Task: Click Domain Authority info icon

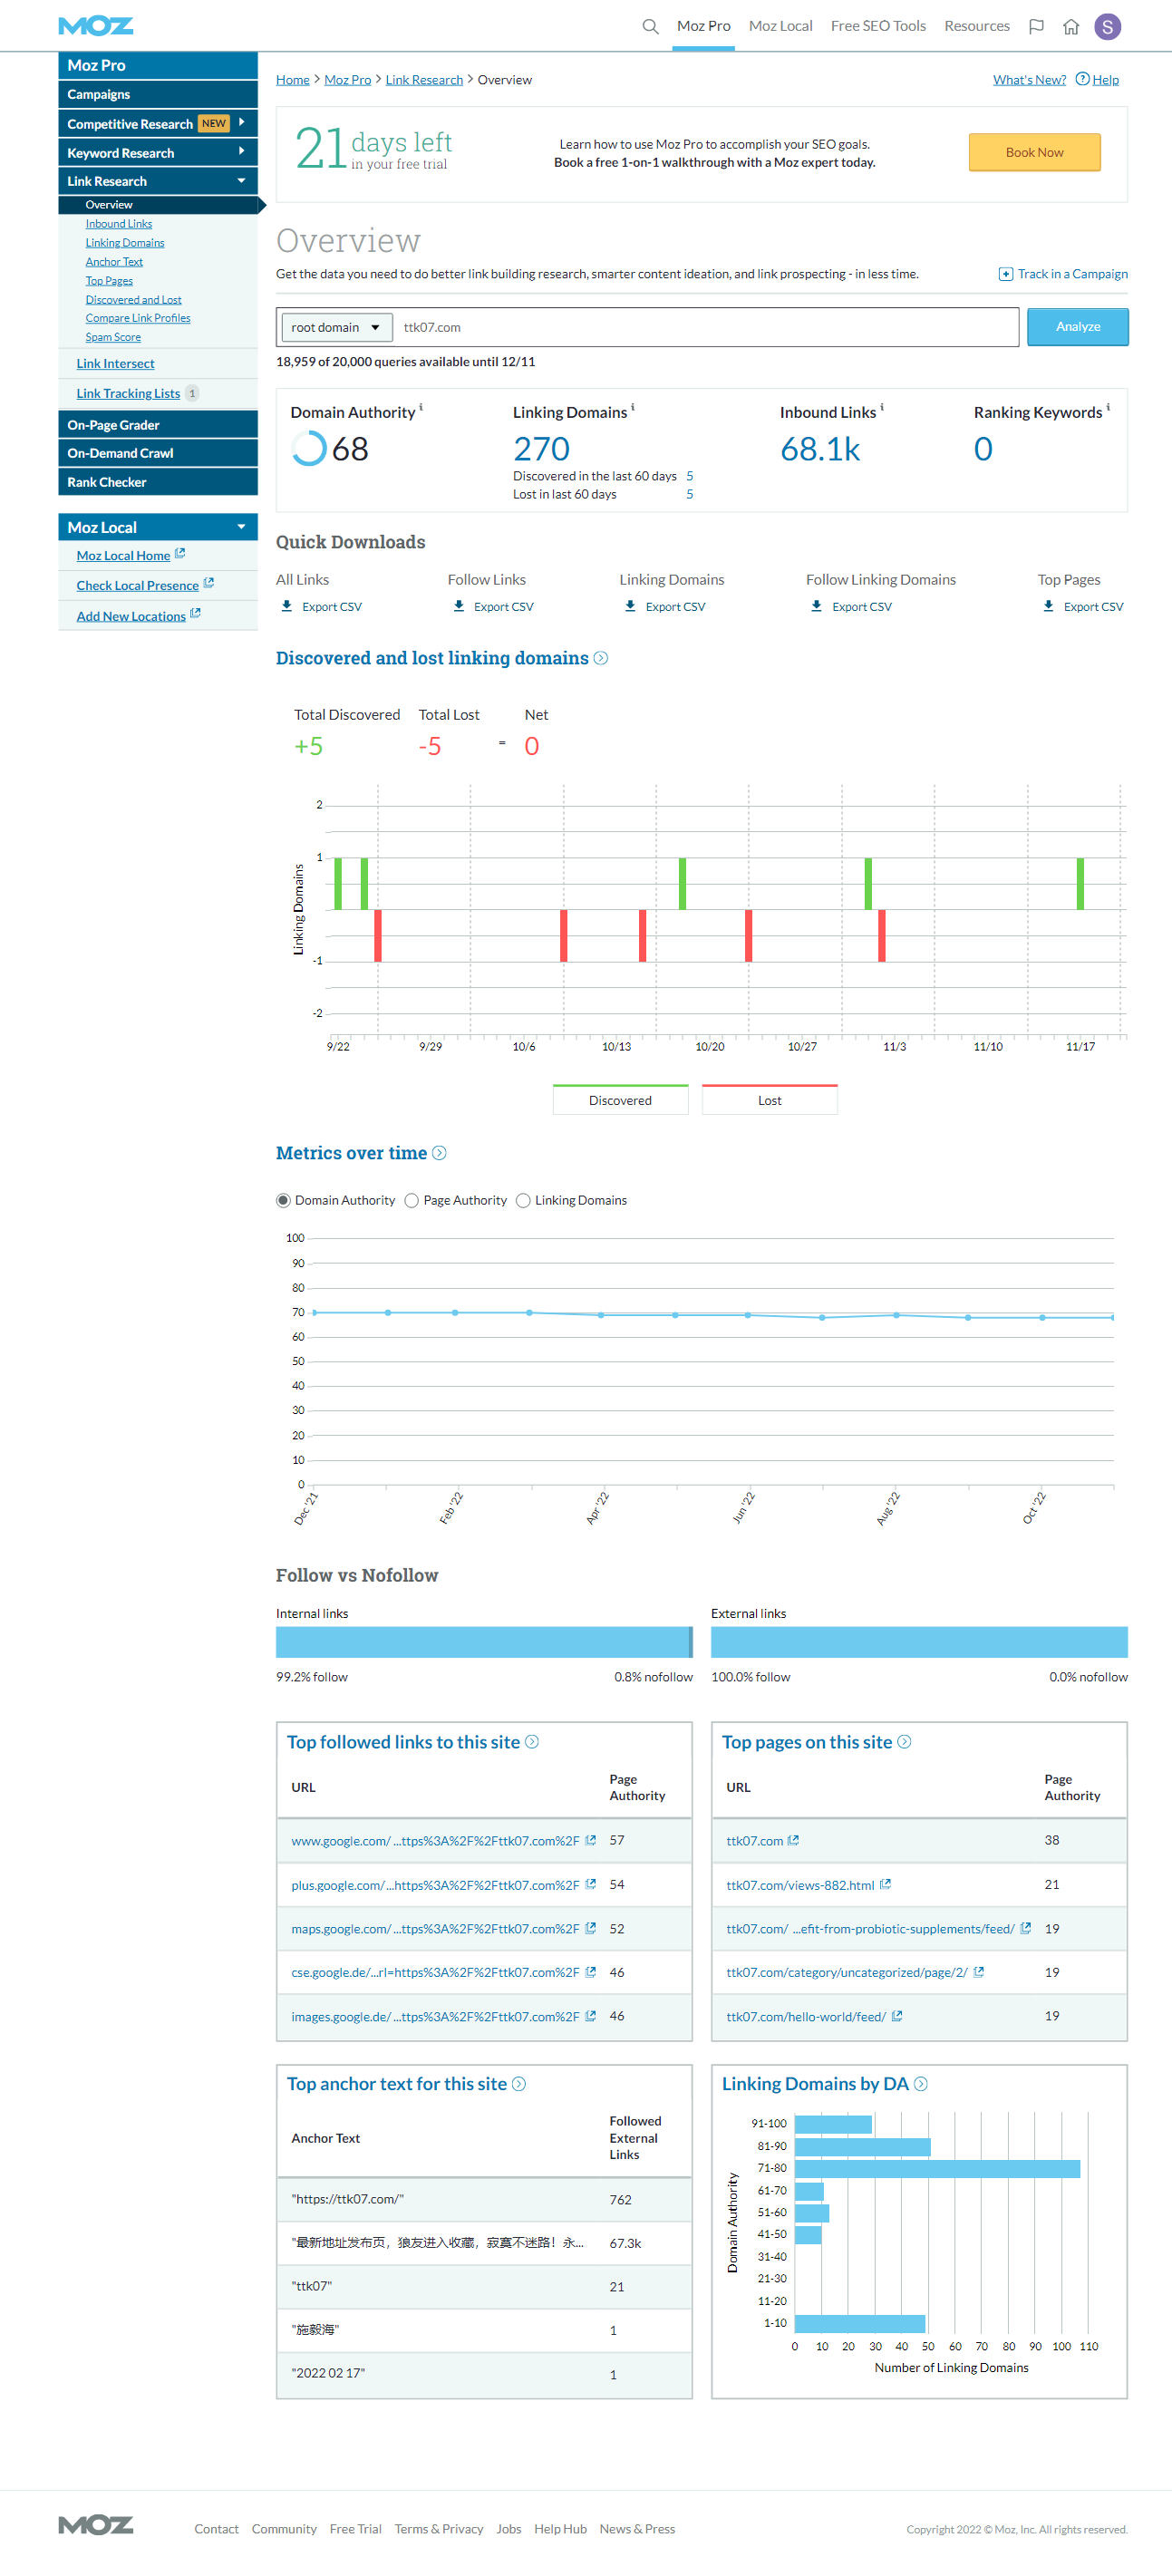Action: pos(421,407)
